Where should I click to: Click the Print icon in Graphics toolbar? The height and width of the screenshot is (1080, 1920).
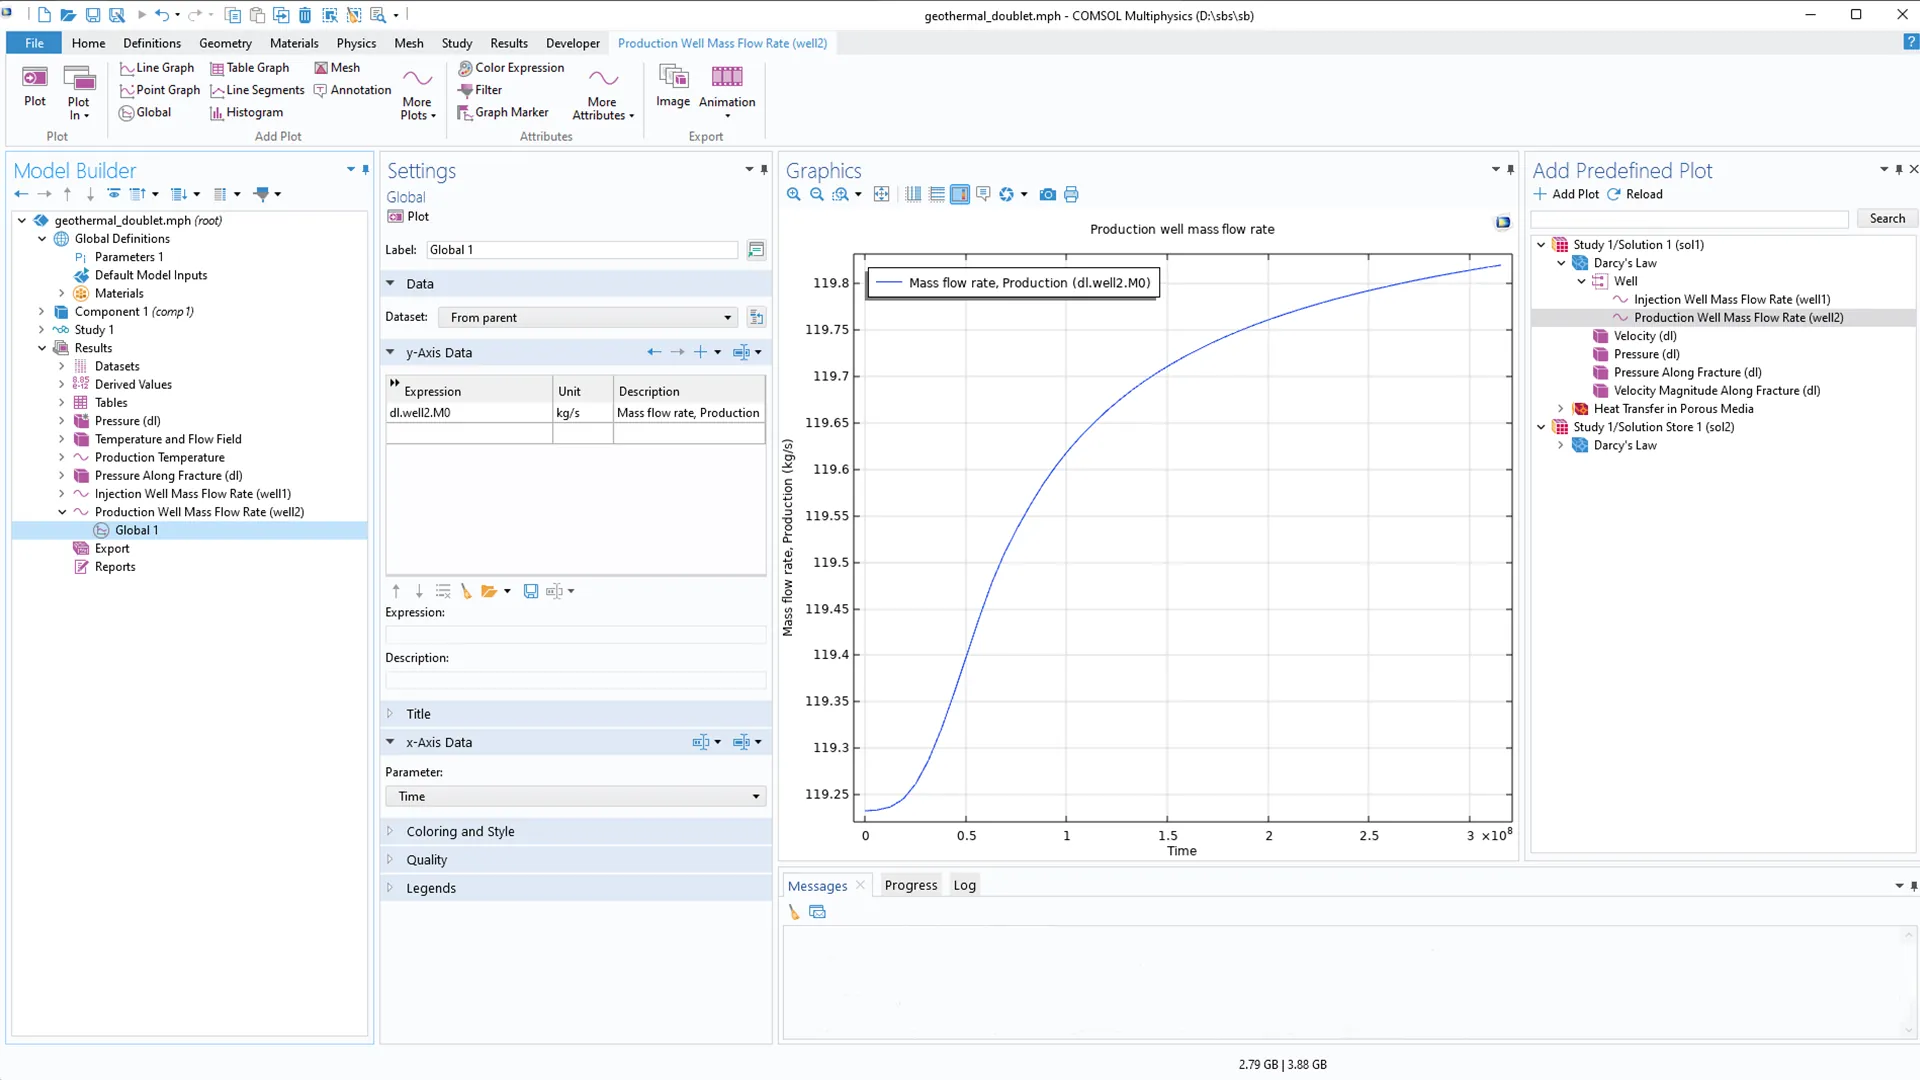coord(1071,194)
